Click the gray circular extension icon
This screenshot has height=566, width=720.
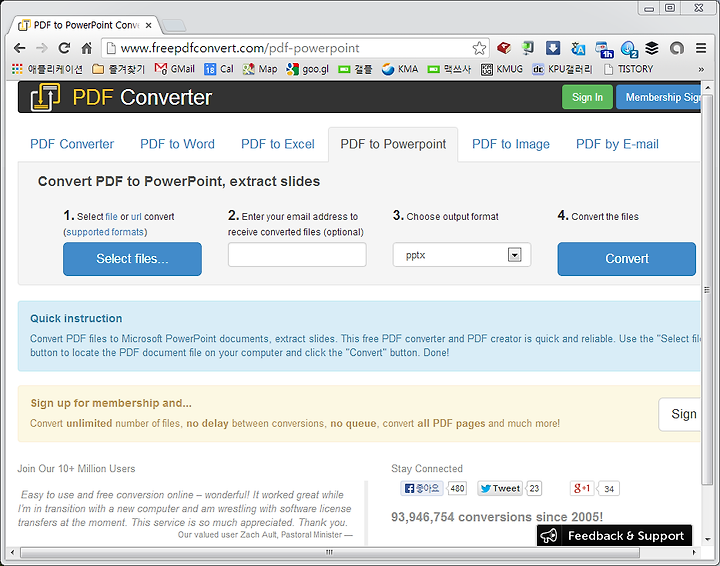[x=677, y=48]
